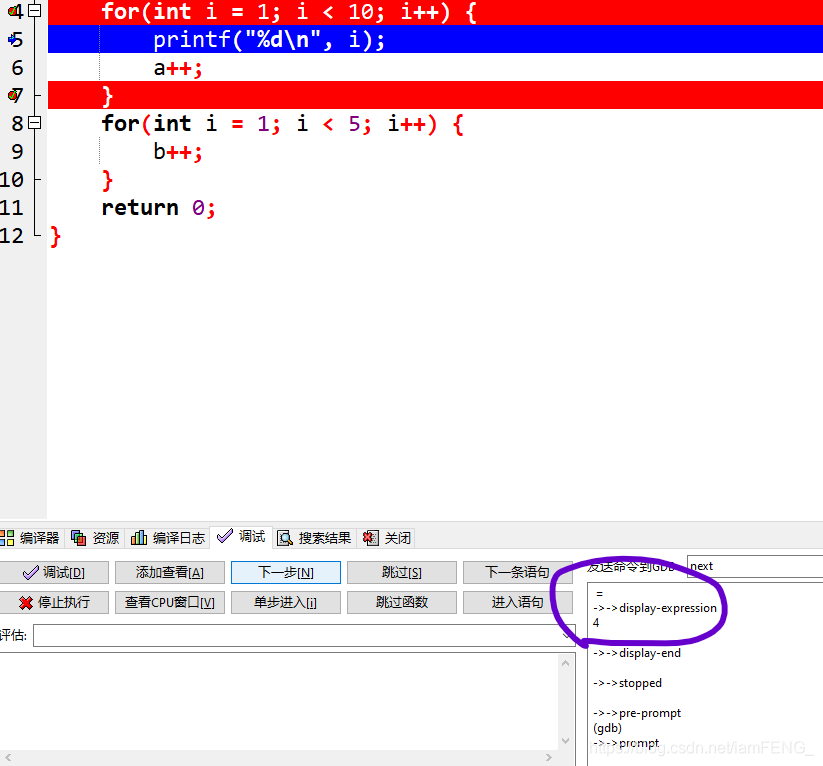The image size is (823, 766).
Task: Open the 资源 tab
Action: [95, 538]
